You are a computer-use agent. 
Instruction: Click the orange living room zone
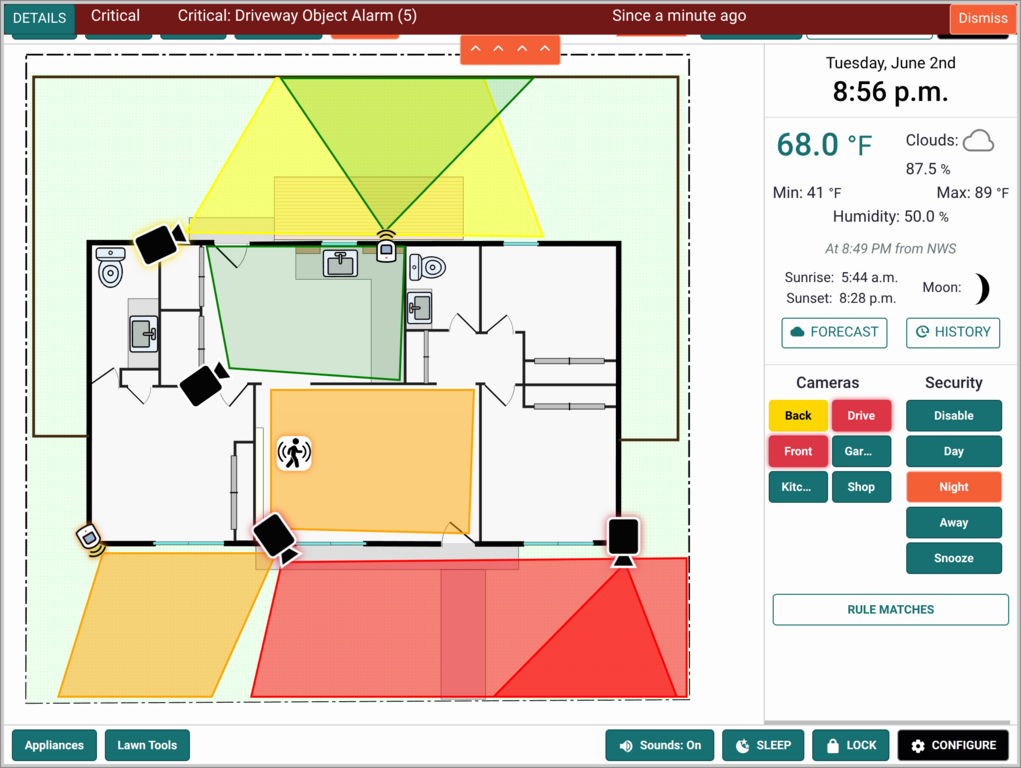(371, 460)
